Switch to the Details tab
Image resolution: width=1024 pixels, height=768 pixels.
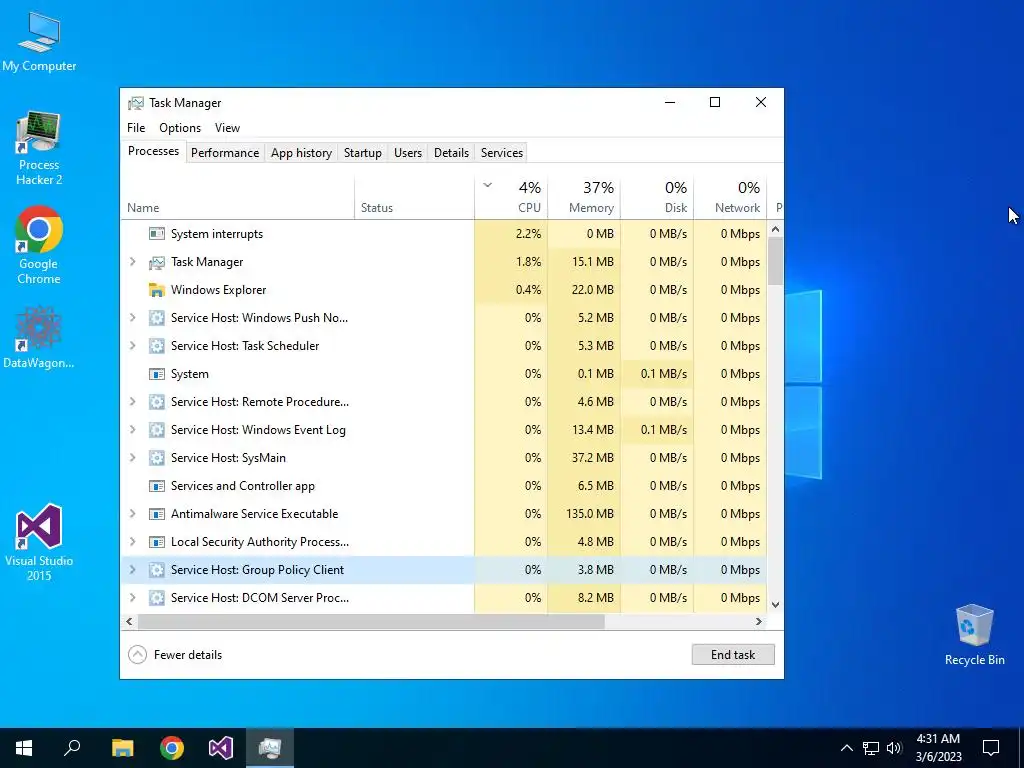click(451, 153)
